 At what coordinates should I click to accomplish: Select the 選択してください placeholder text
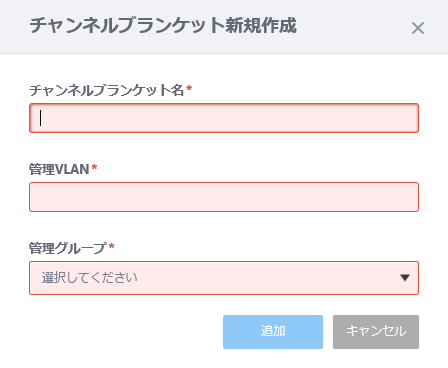[x=89, y=278]
